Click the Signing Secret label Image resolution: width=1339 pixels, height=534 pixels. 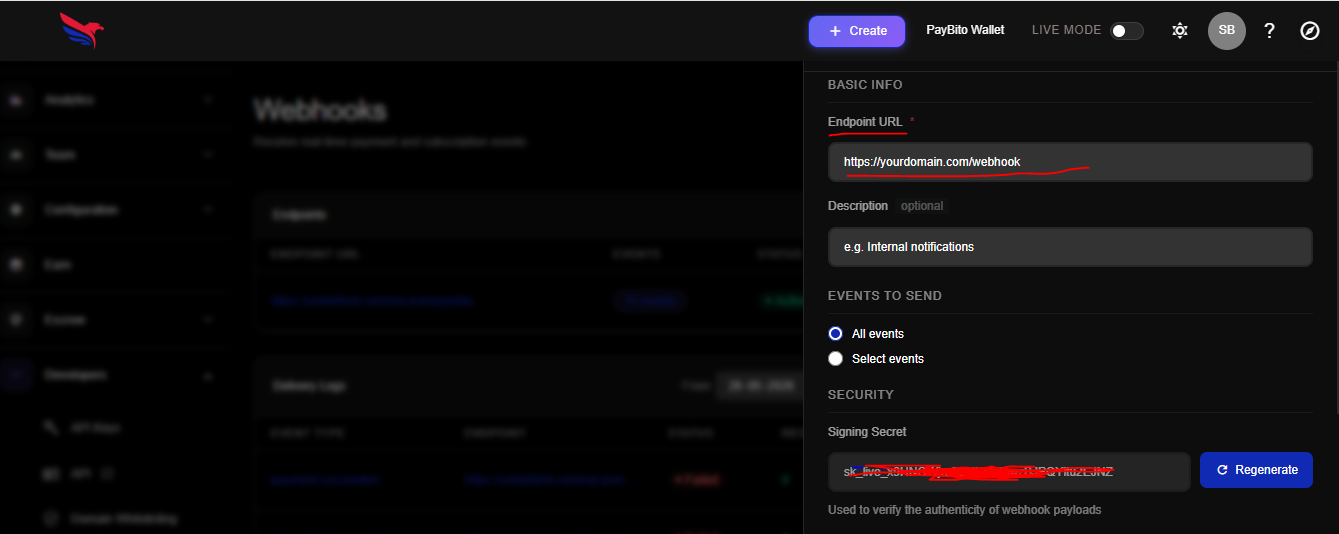point(867,432)
